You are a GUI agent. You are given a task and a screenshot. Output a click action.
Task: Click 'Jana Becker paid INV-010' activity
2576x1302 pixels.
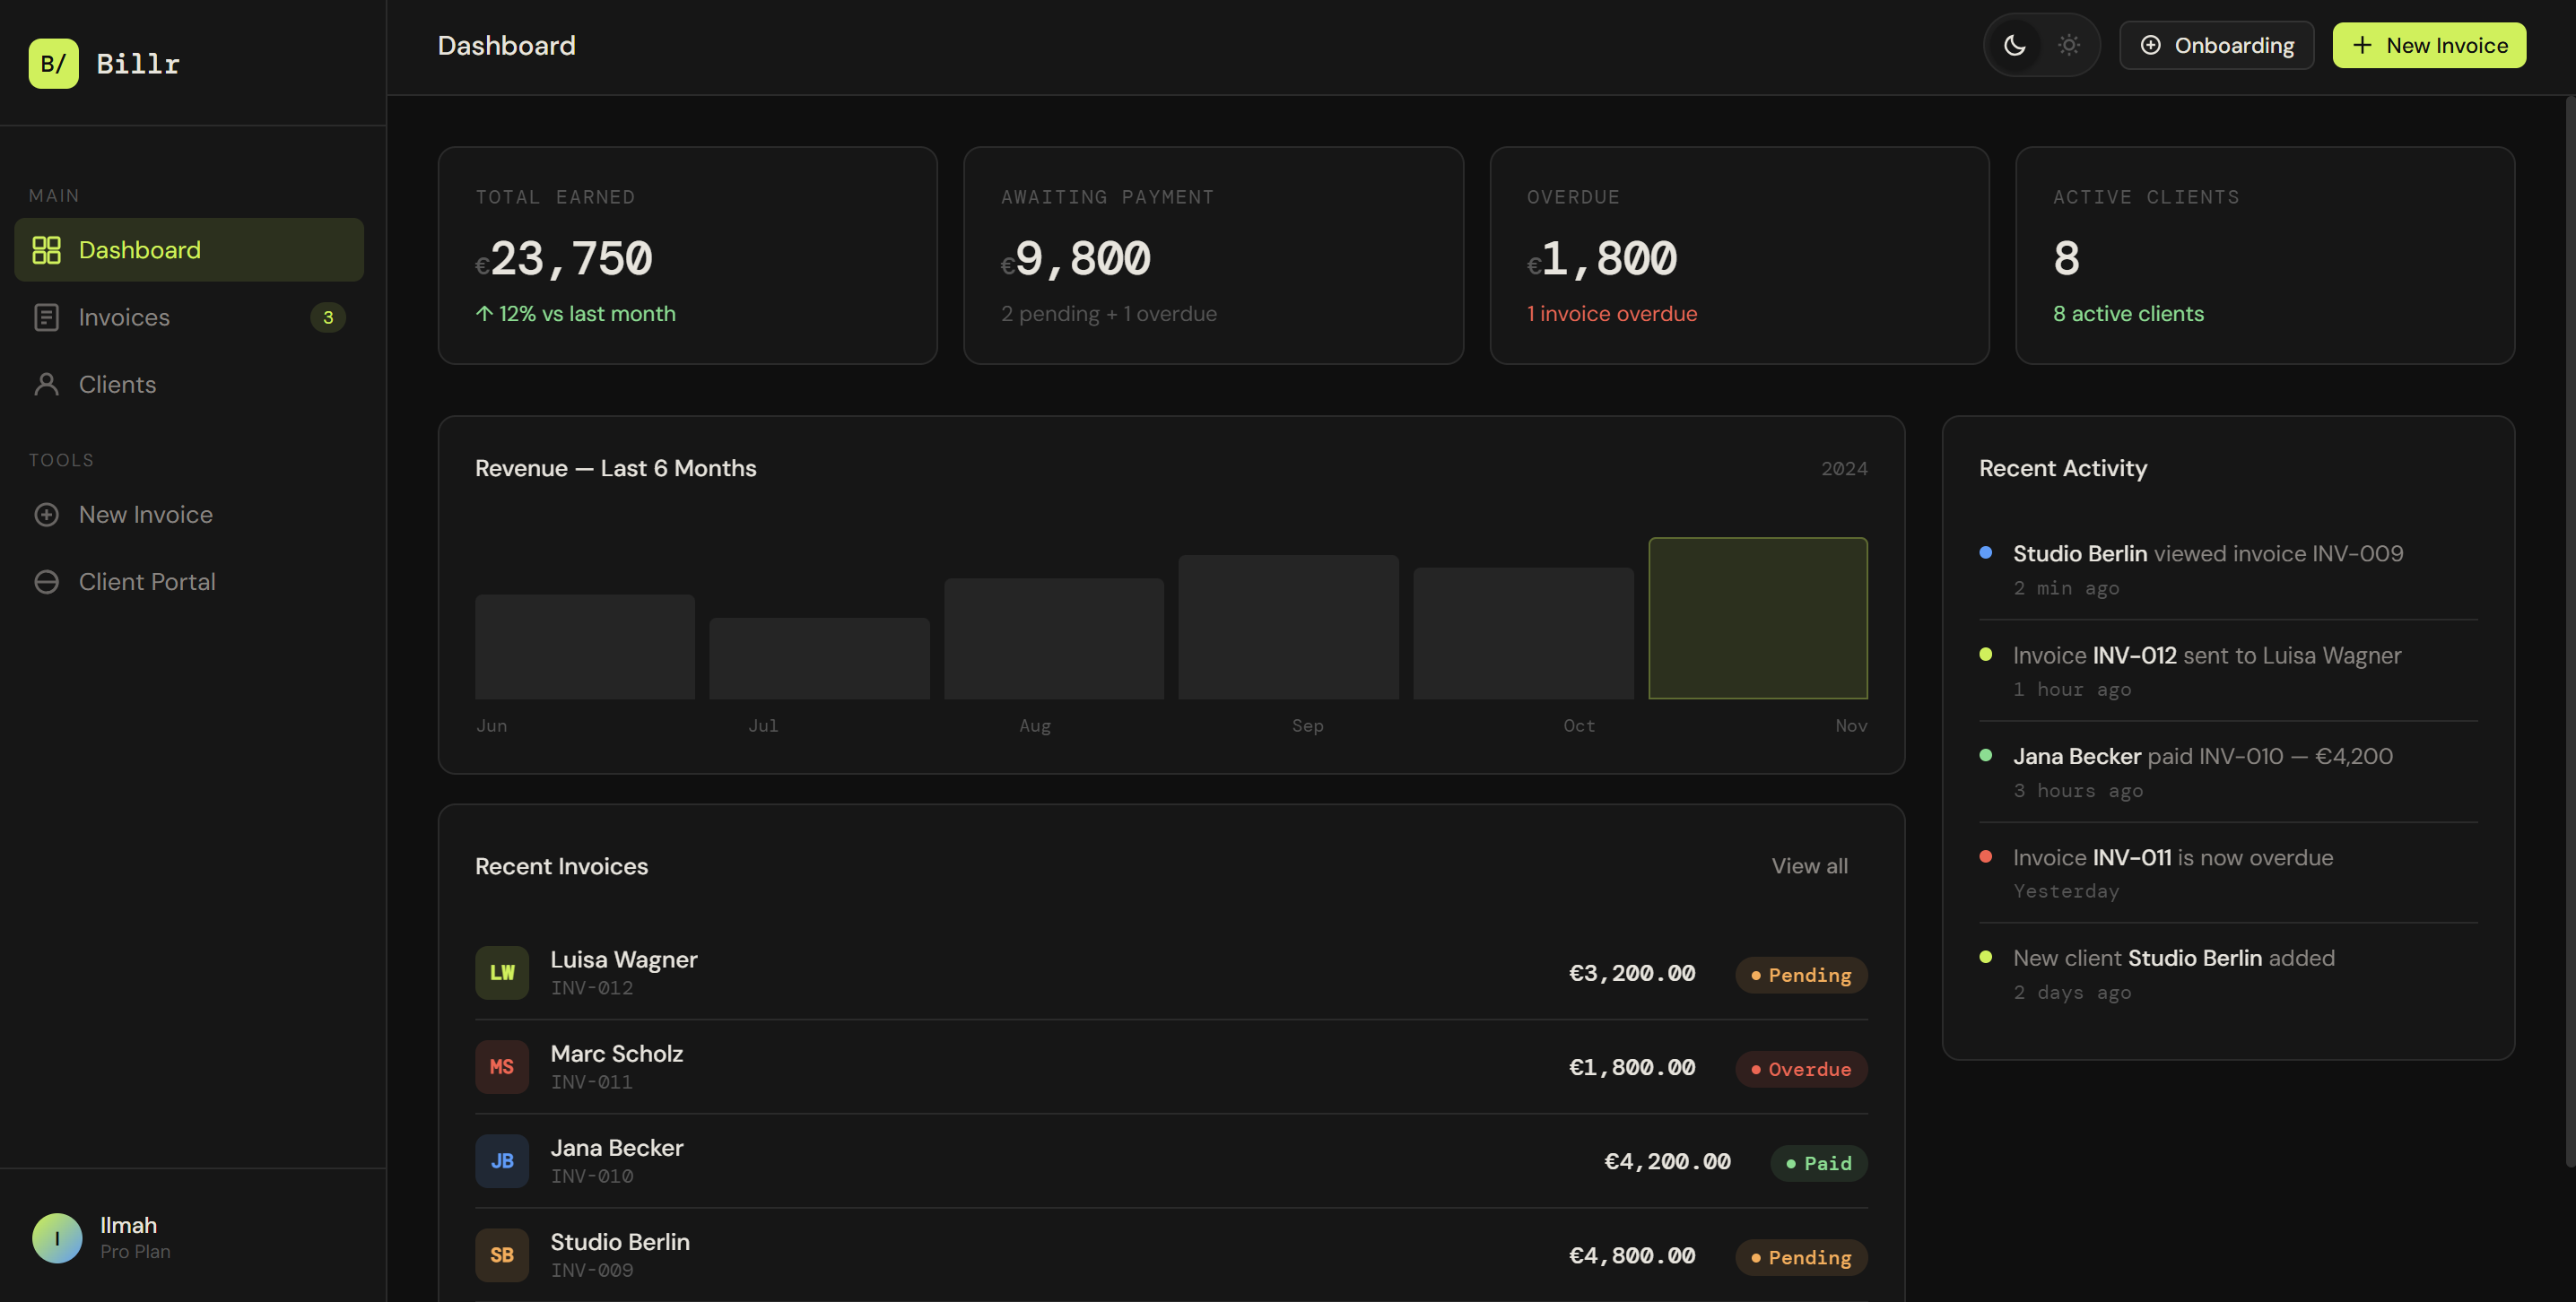tap(2228, 772)
